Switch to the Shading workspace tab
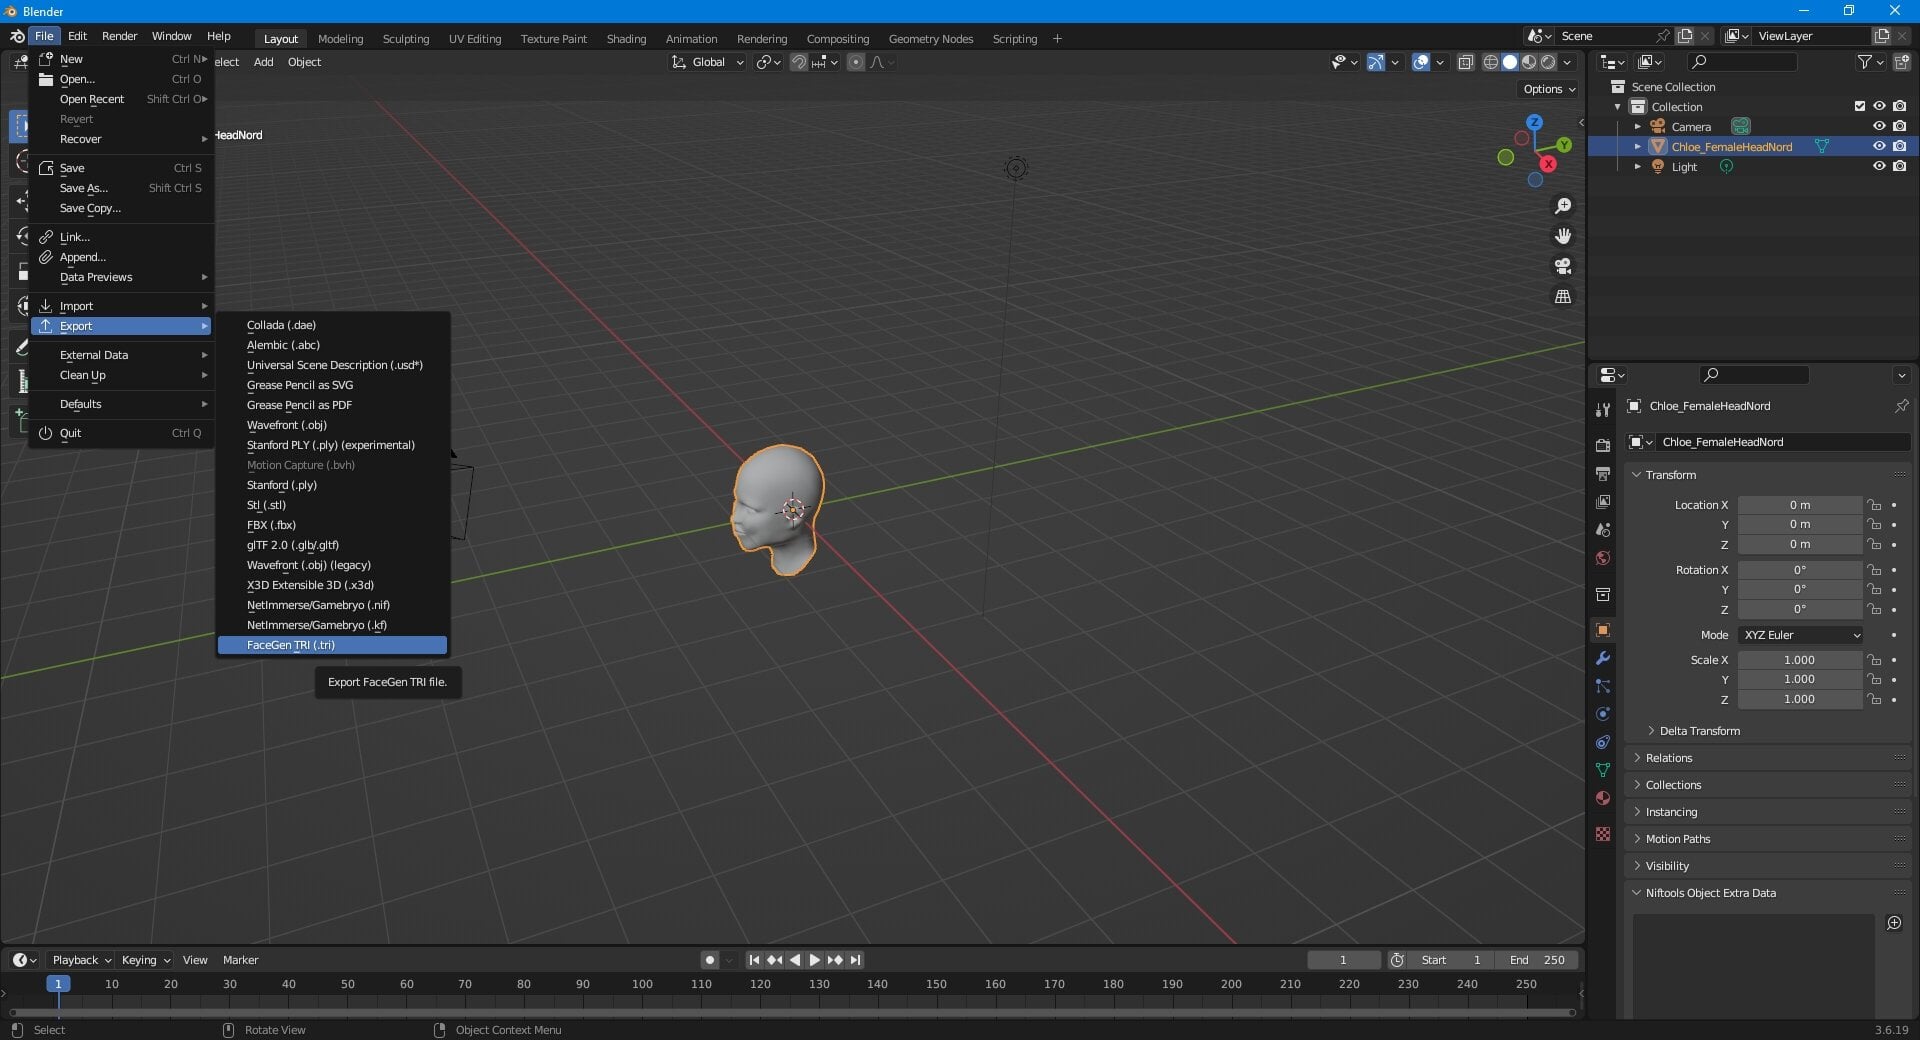1920x1040 pixels. point(626,38)
